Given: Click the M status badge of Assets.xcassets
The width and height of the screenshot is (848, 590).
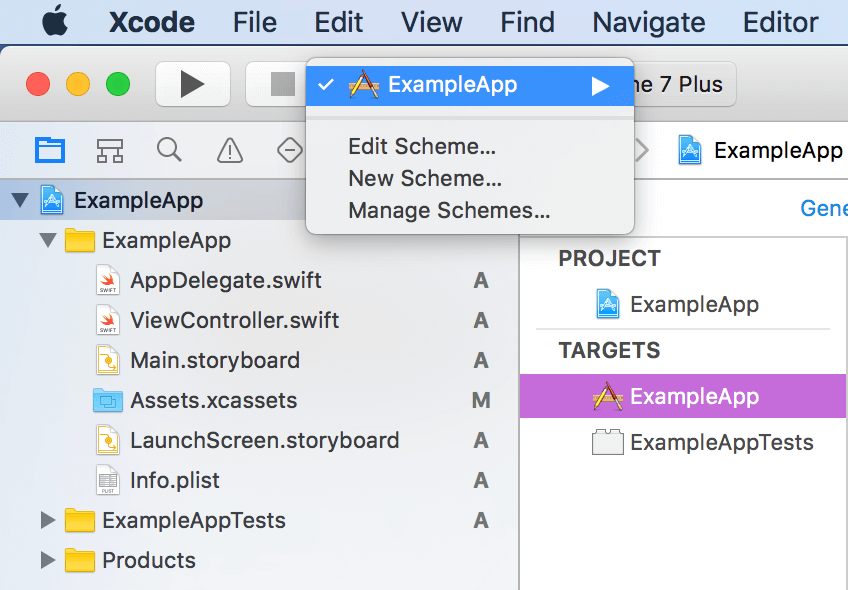Looking at the screenshot, I should pyautogui.click(x=481, y=400).
